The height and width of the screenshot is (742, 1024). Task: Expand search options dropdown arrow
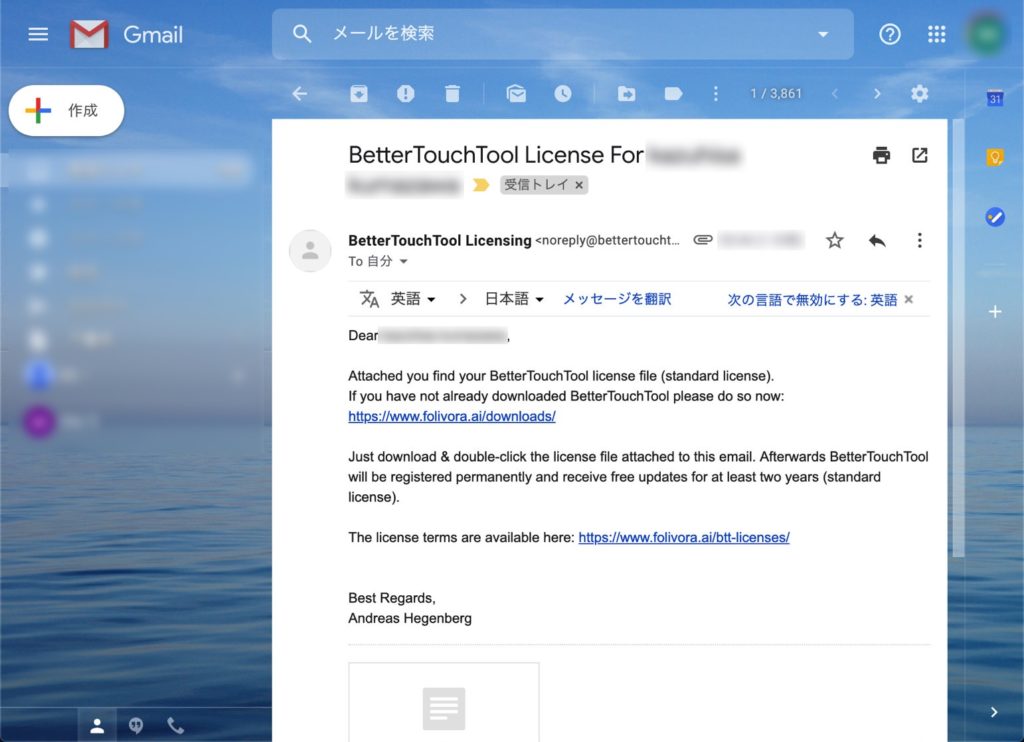(824, 34)
